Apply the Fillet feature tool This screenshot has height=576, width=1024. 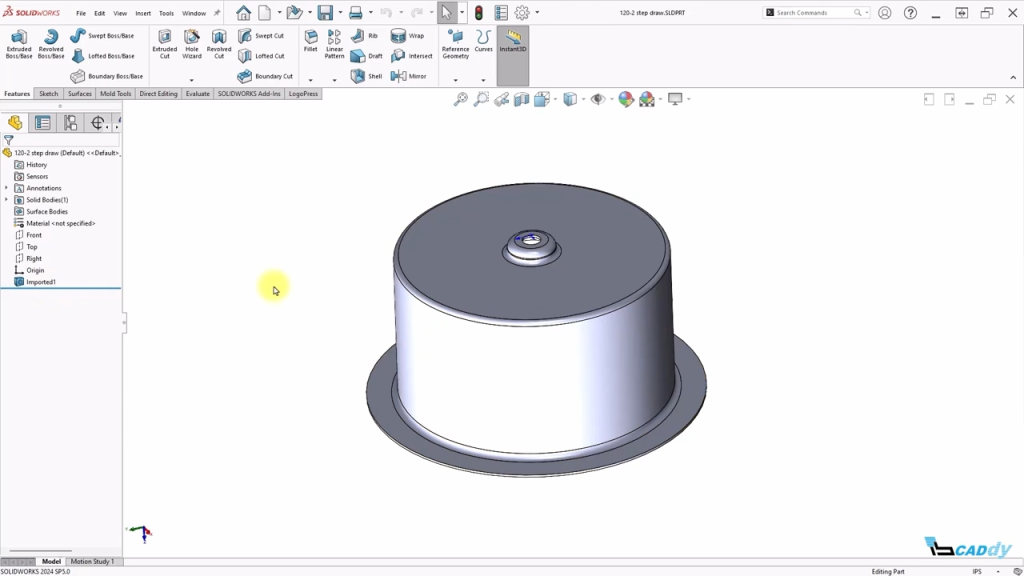coord(311,41)
